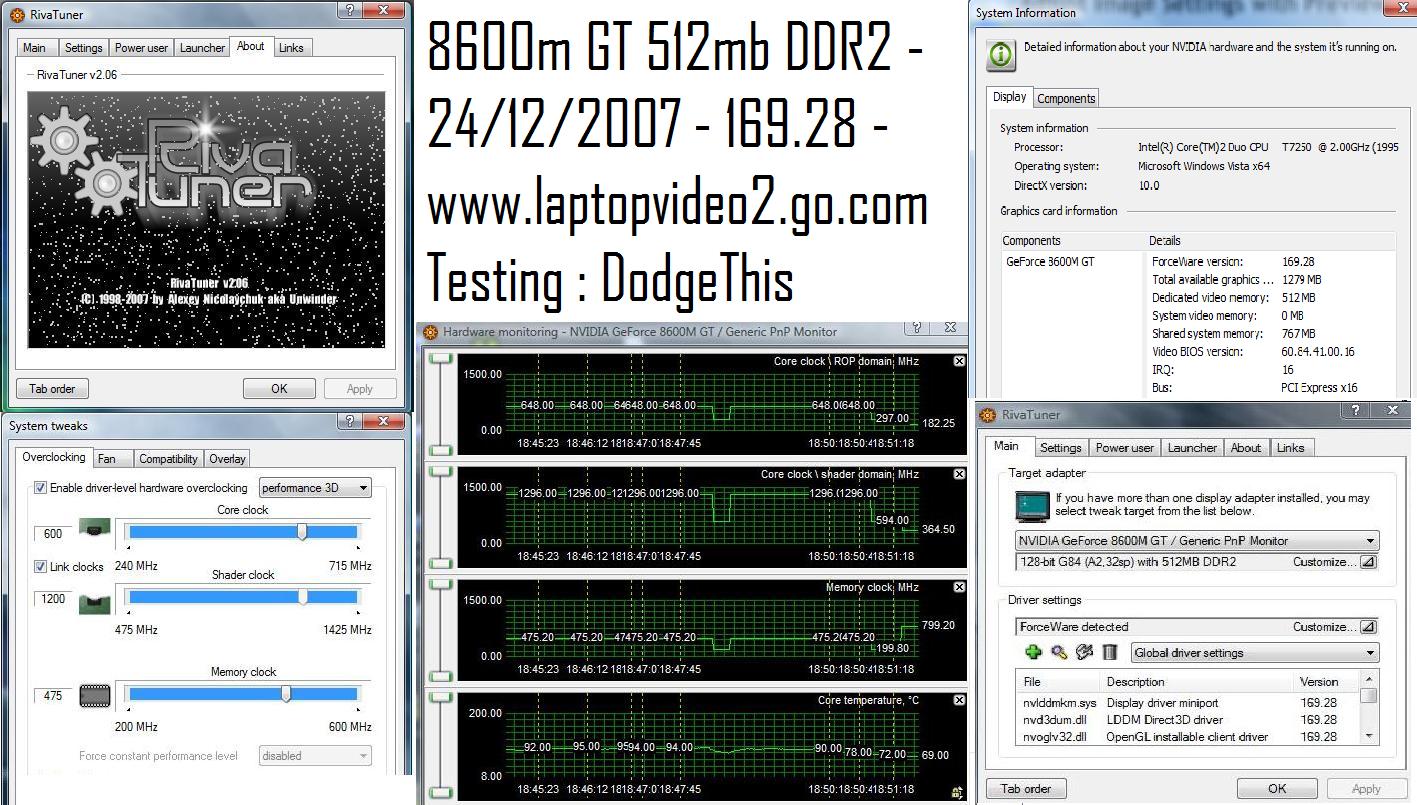Click the File column header
Viewport: 1417px width, 805px height.
(1058, 681)
